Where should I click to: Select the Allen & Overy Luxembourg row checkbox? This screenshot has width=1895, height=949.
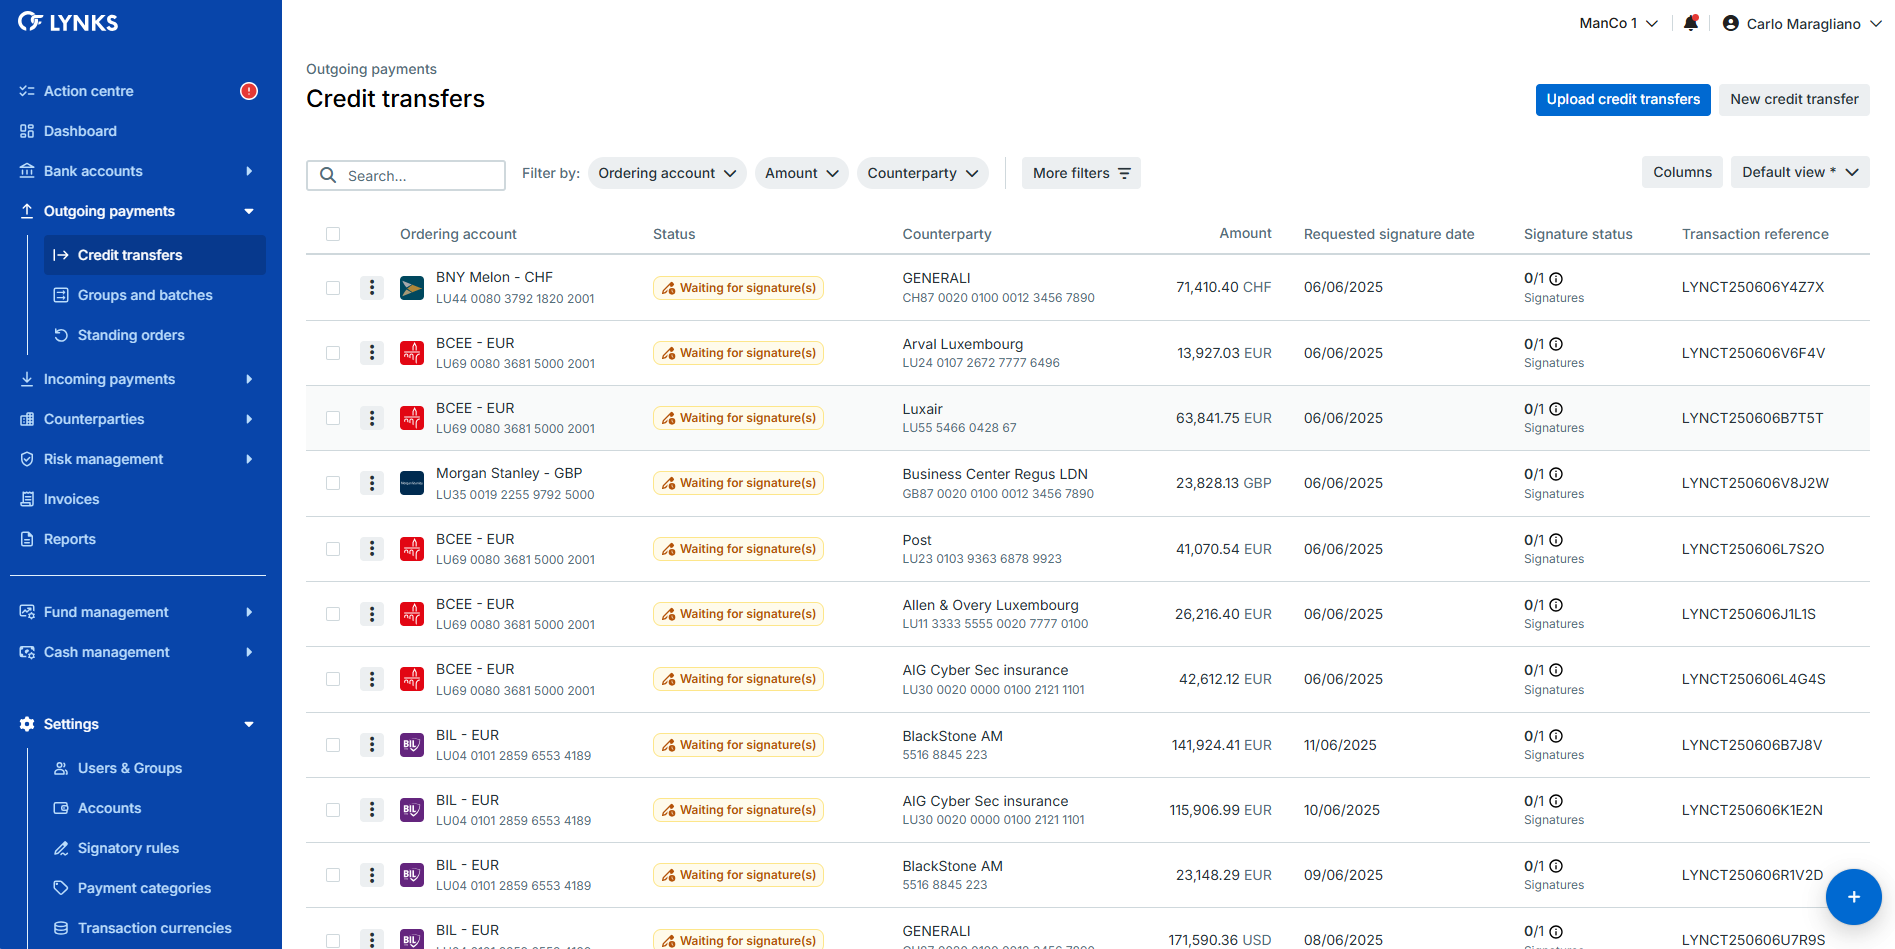point(333,614)
